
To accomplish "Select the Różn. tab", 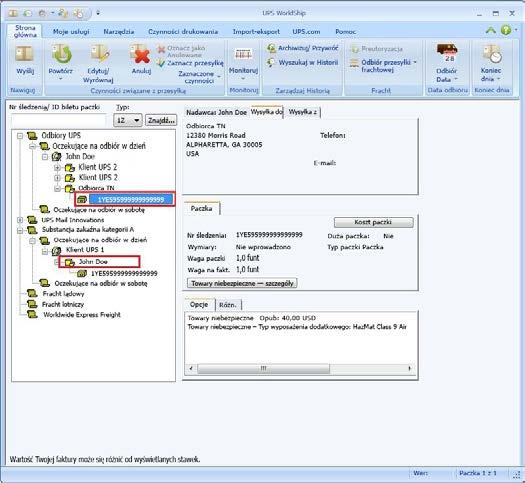I will (228, 305).
